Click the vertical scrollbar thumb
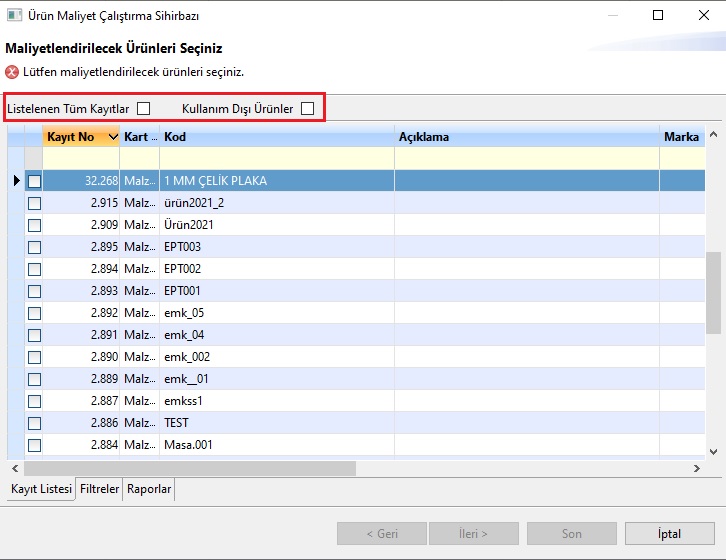Viewport: 726px width, 560px height. (714, 290)
